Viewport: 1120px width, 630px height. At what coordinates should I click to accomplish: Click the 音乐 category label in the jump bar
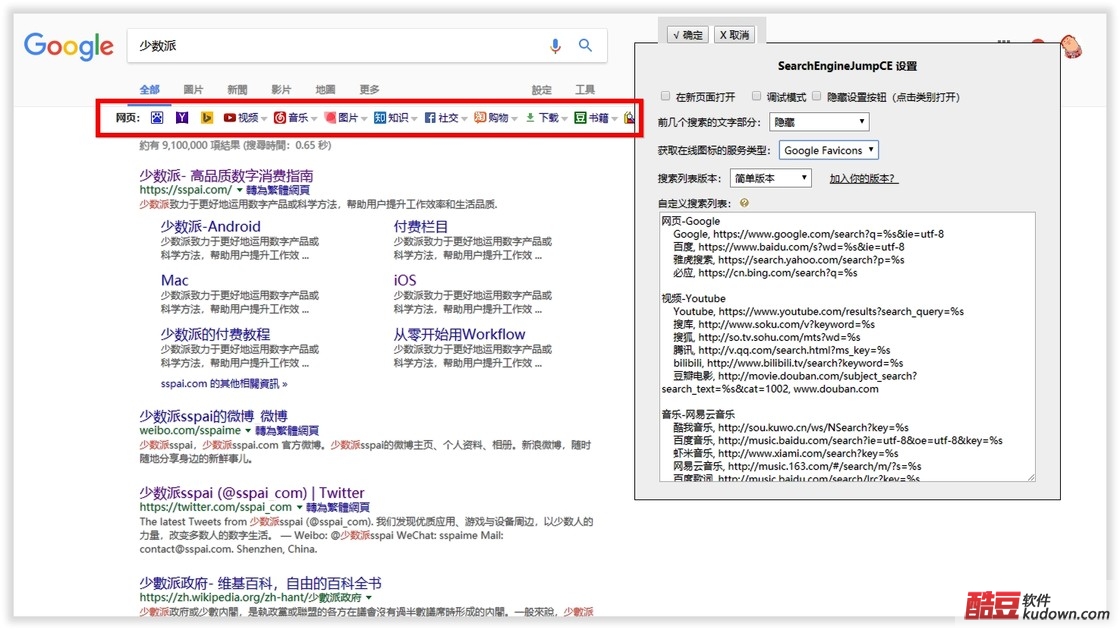[x=298, y=118]
